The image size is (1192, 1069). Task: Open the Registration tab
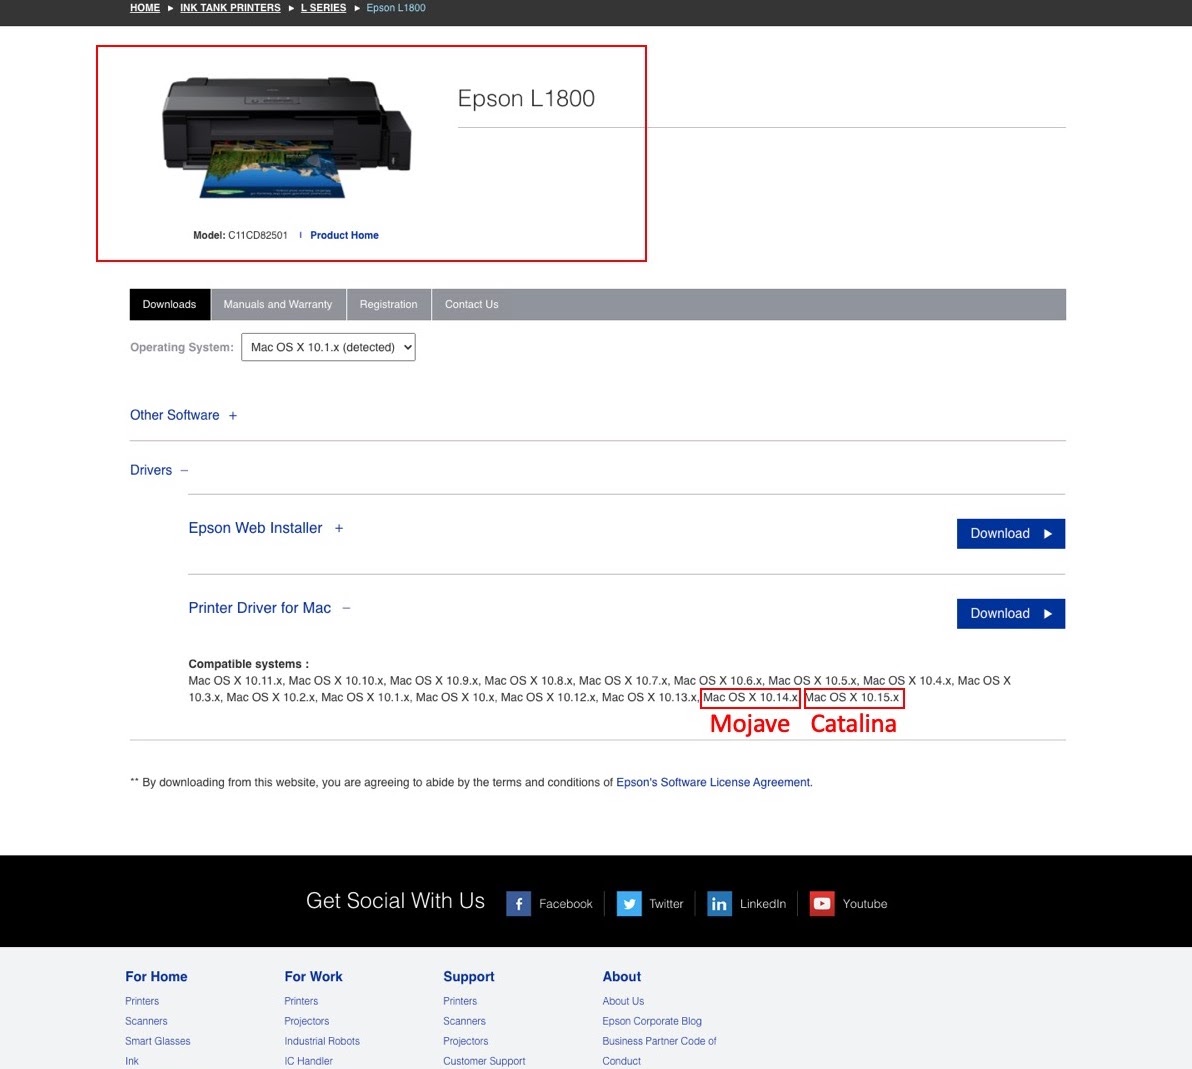point(388,304)
